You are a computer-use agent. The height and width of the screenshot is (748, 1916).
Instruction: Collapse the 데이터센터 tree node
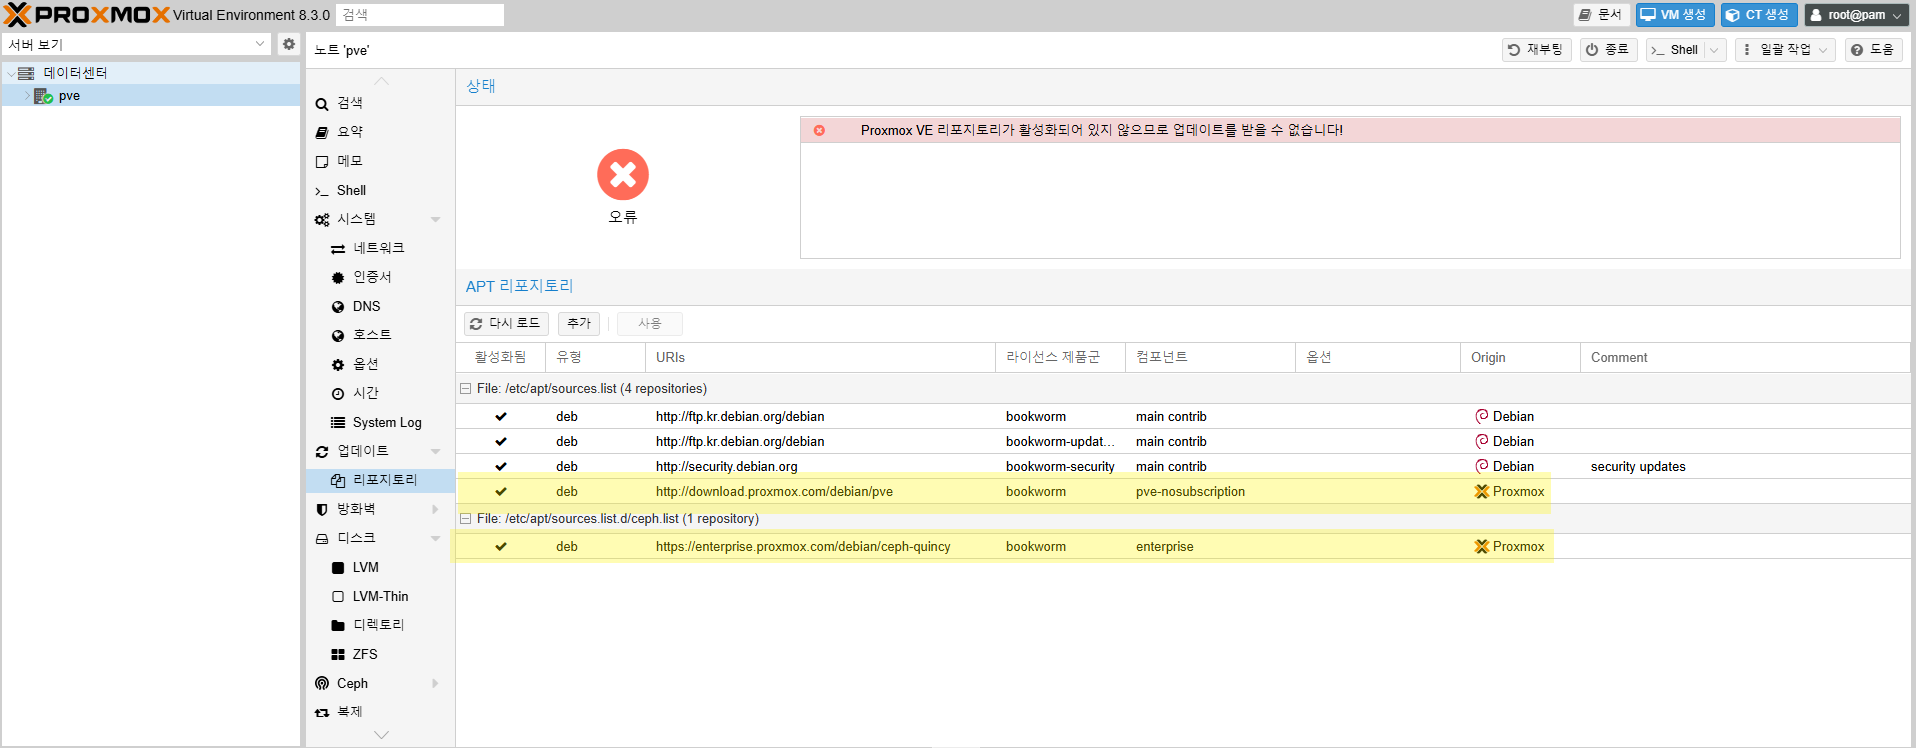click(11, 73)
